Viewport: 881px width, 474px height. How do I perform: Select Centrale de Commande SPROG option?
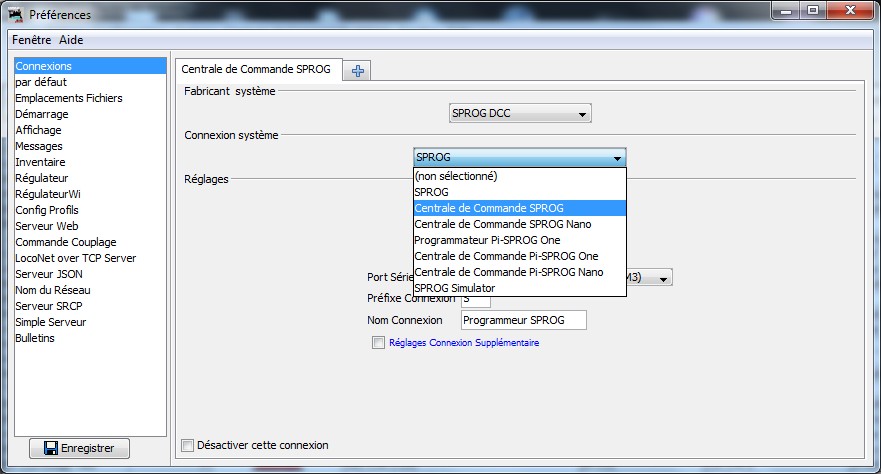tap(520, 208)
